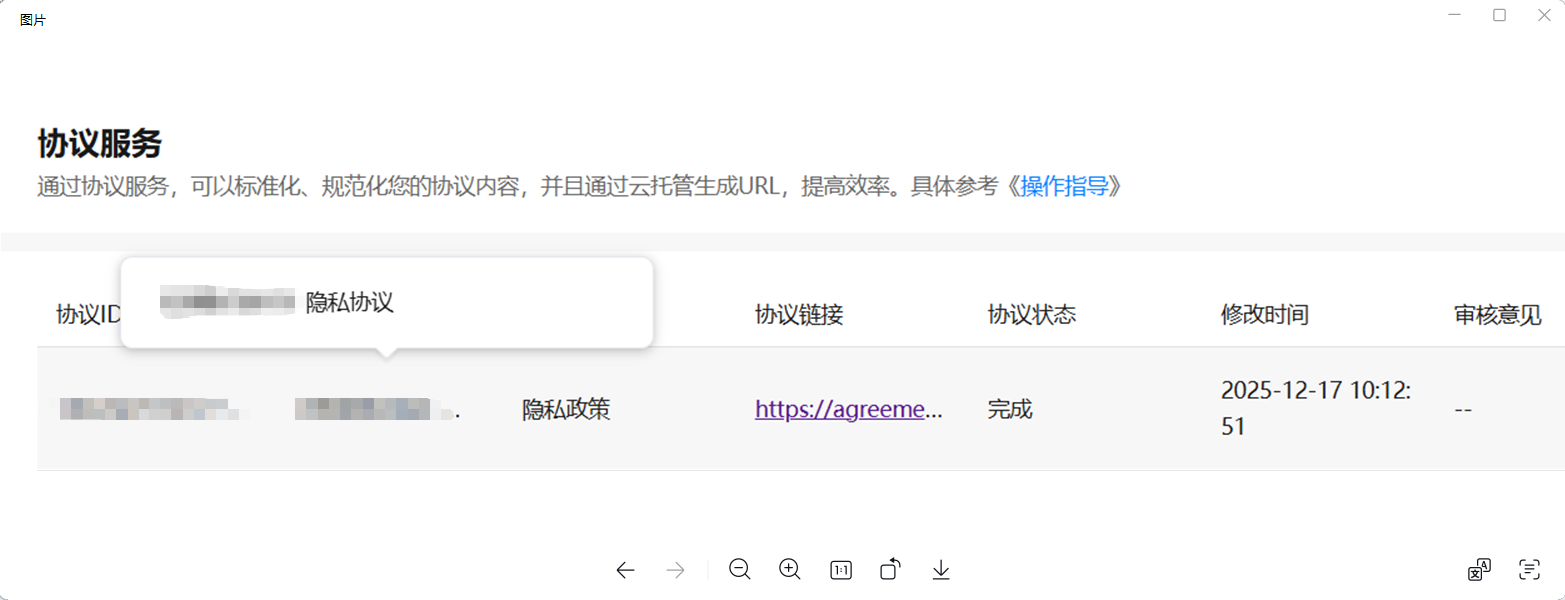Rotate the image

click(x=889, y=568)
